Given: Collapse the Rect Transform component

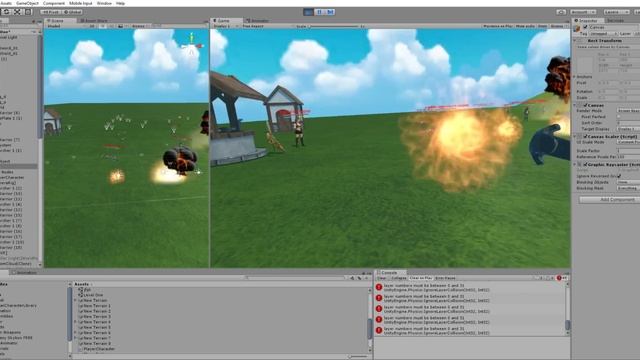Looking at the screenshot, I should [x=575, y=41].
